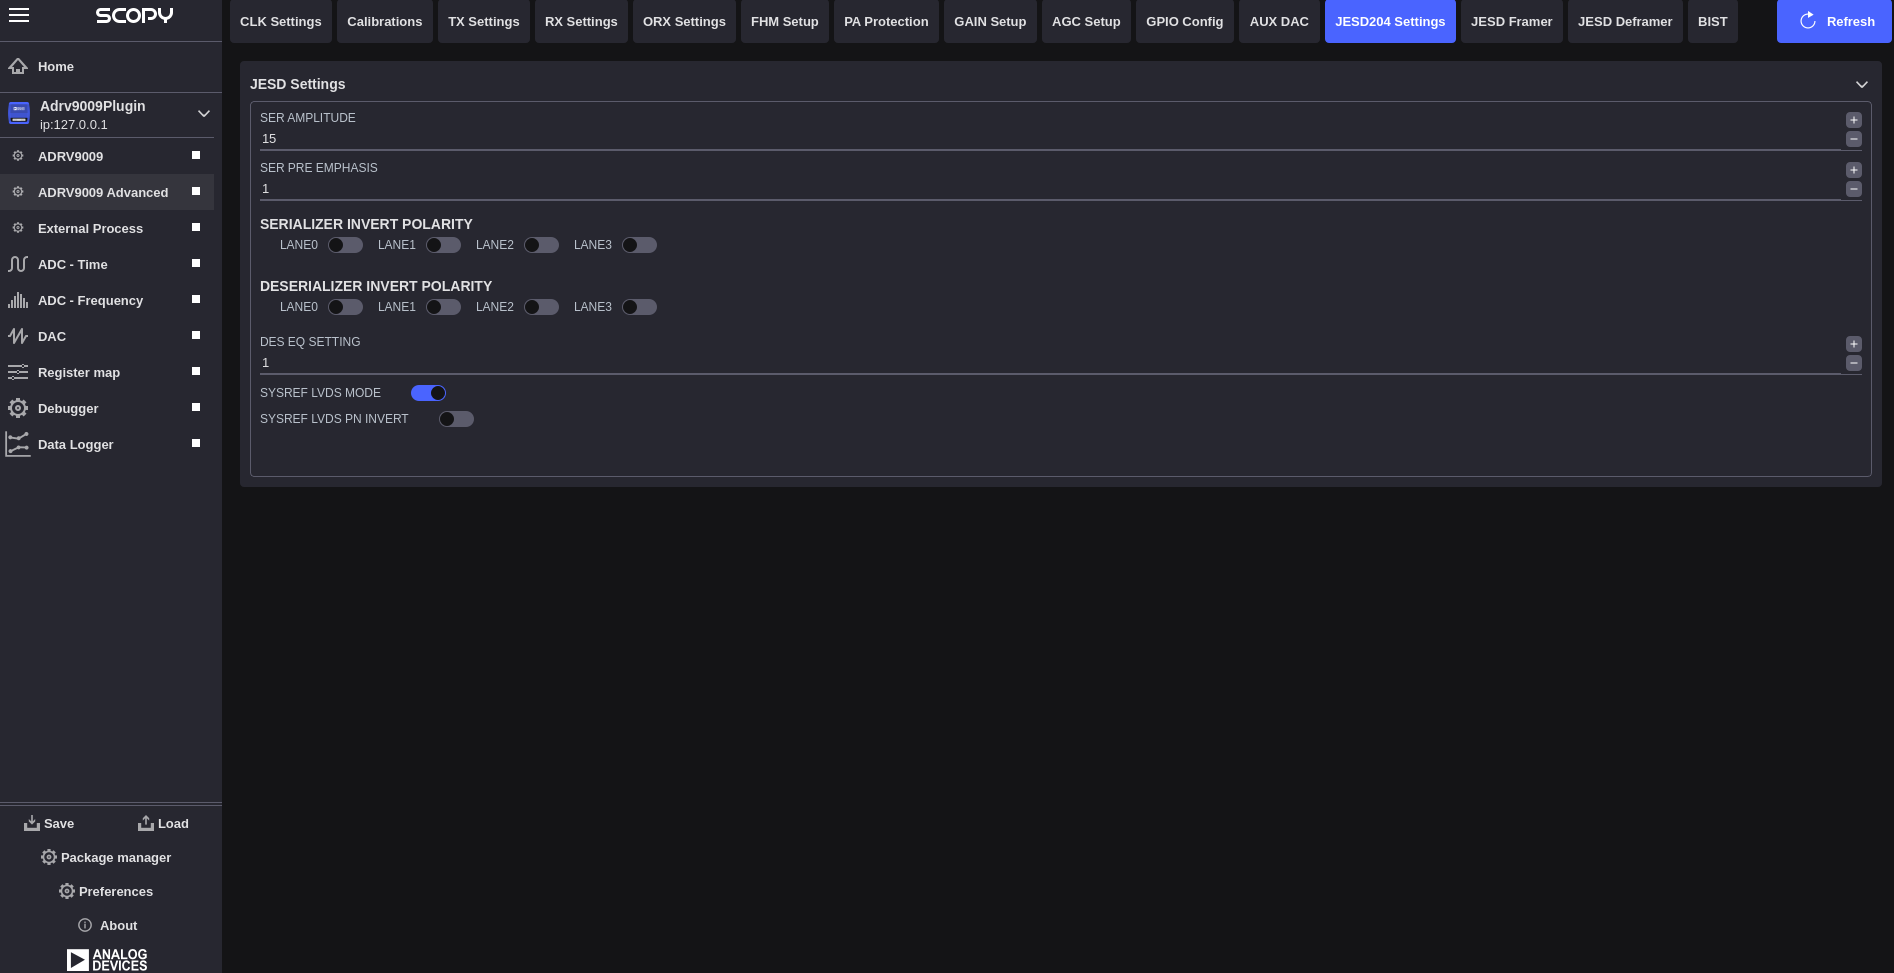Switch to the BIST tab
Screen dimensions: 1894x973
(1713, 21)
